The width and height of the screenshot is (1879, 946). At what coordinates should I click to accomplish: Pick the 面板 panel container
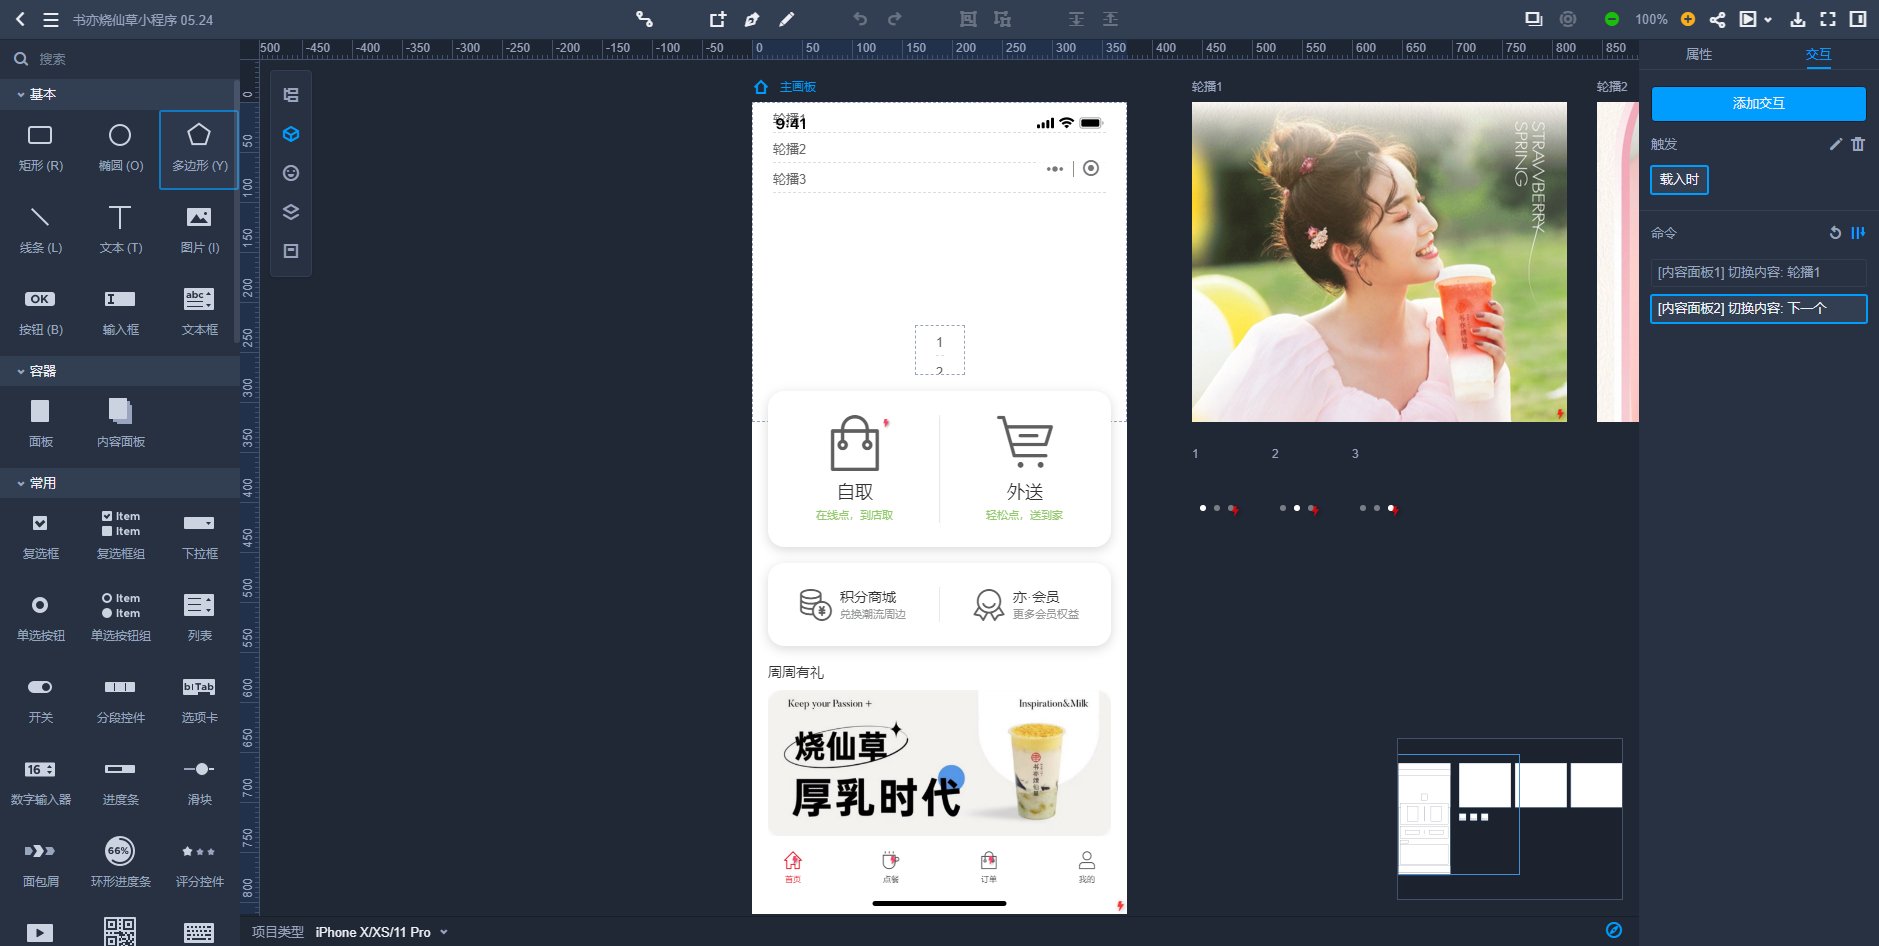pos(40,424)
